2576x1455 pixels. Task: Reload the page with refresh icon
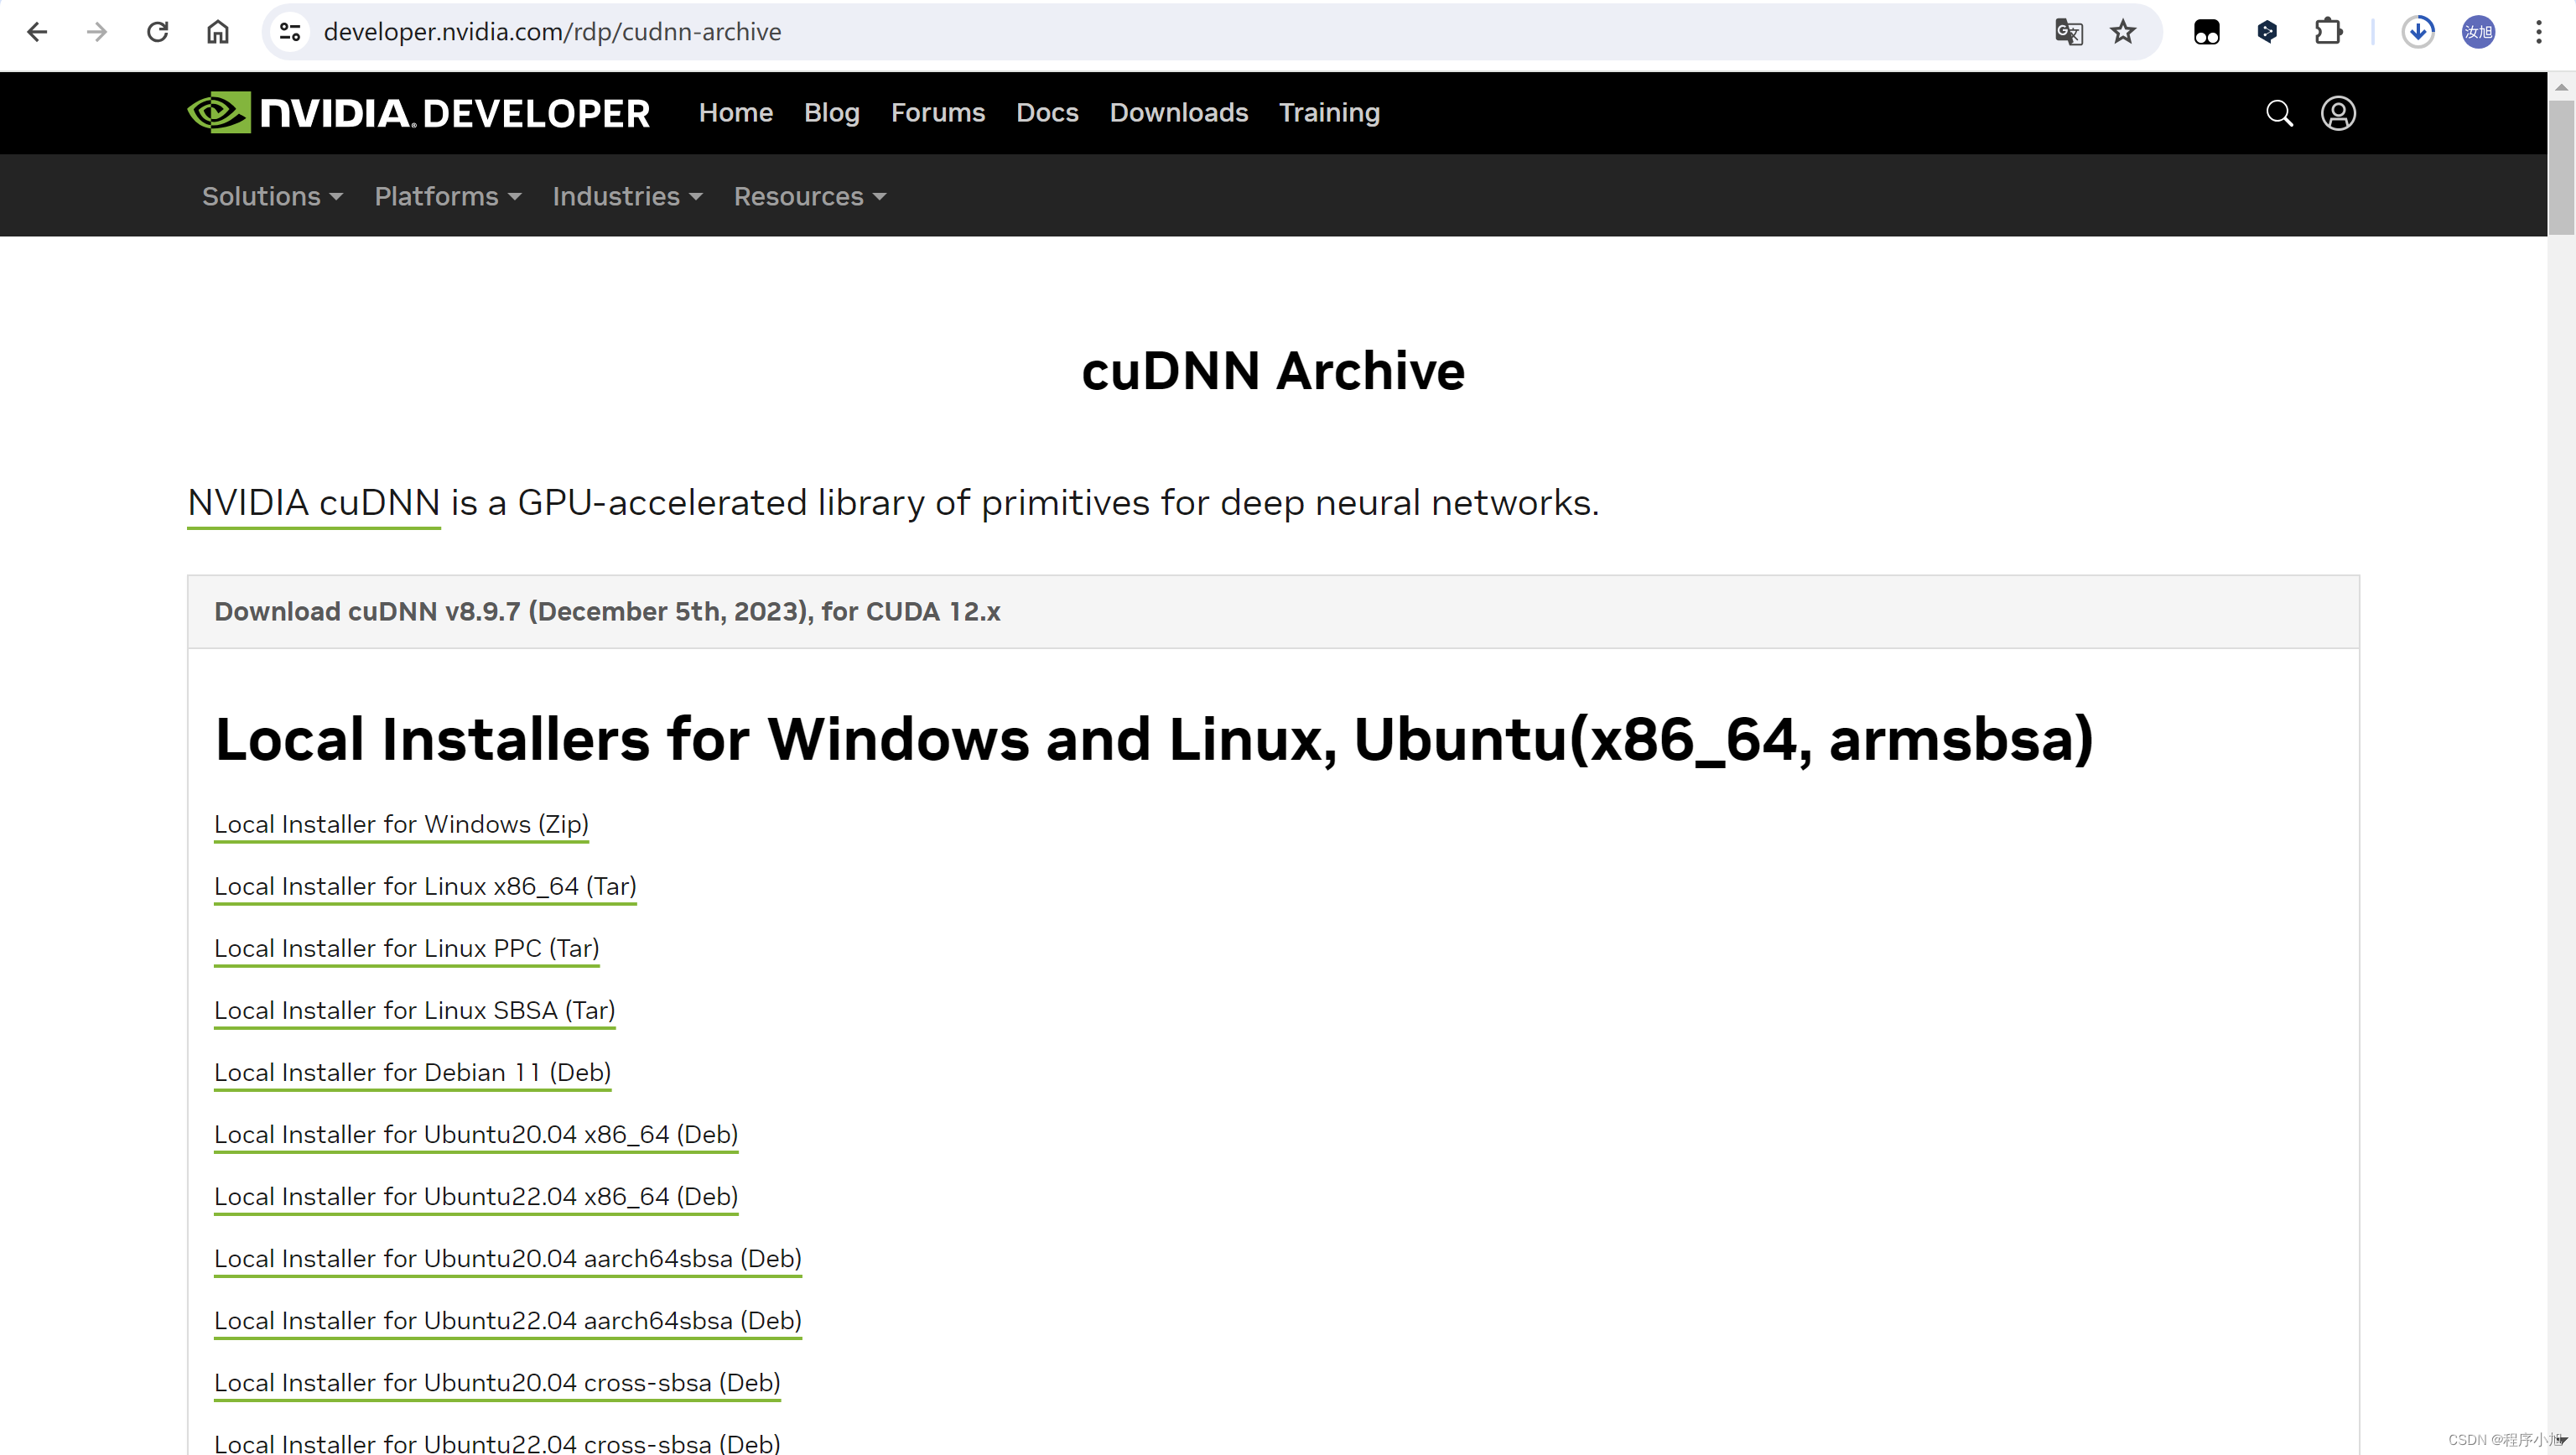pyautogui.click(x=157, y=32)
